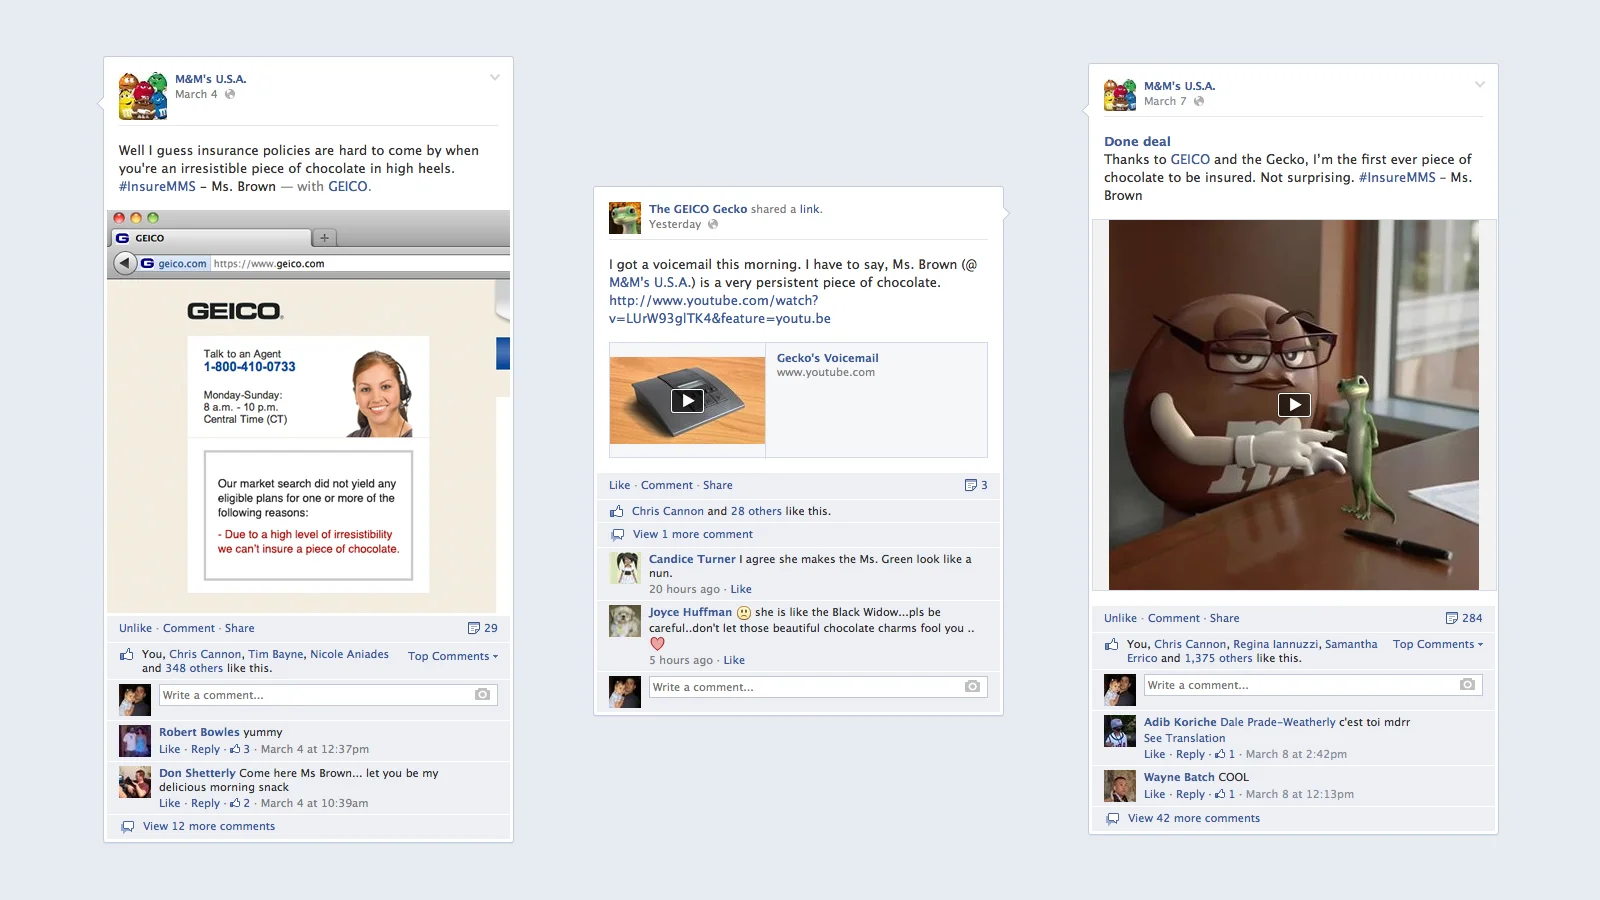
Task: Click Gecko's Voicemail link title
Action: click(x=828, y=358)
